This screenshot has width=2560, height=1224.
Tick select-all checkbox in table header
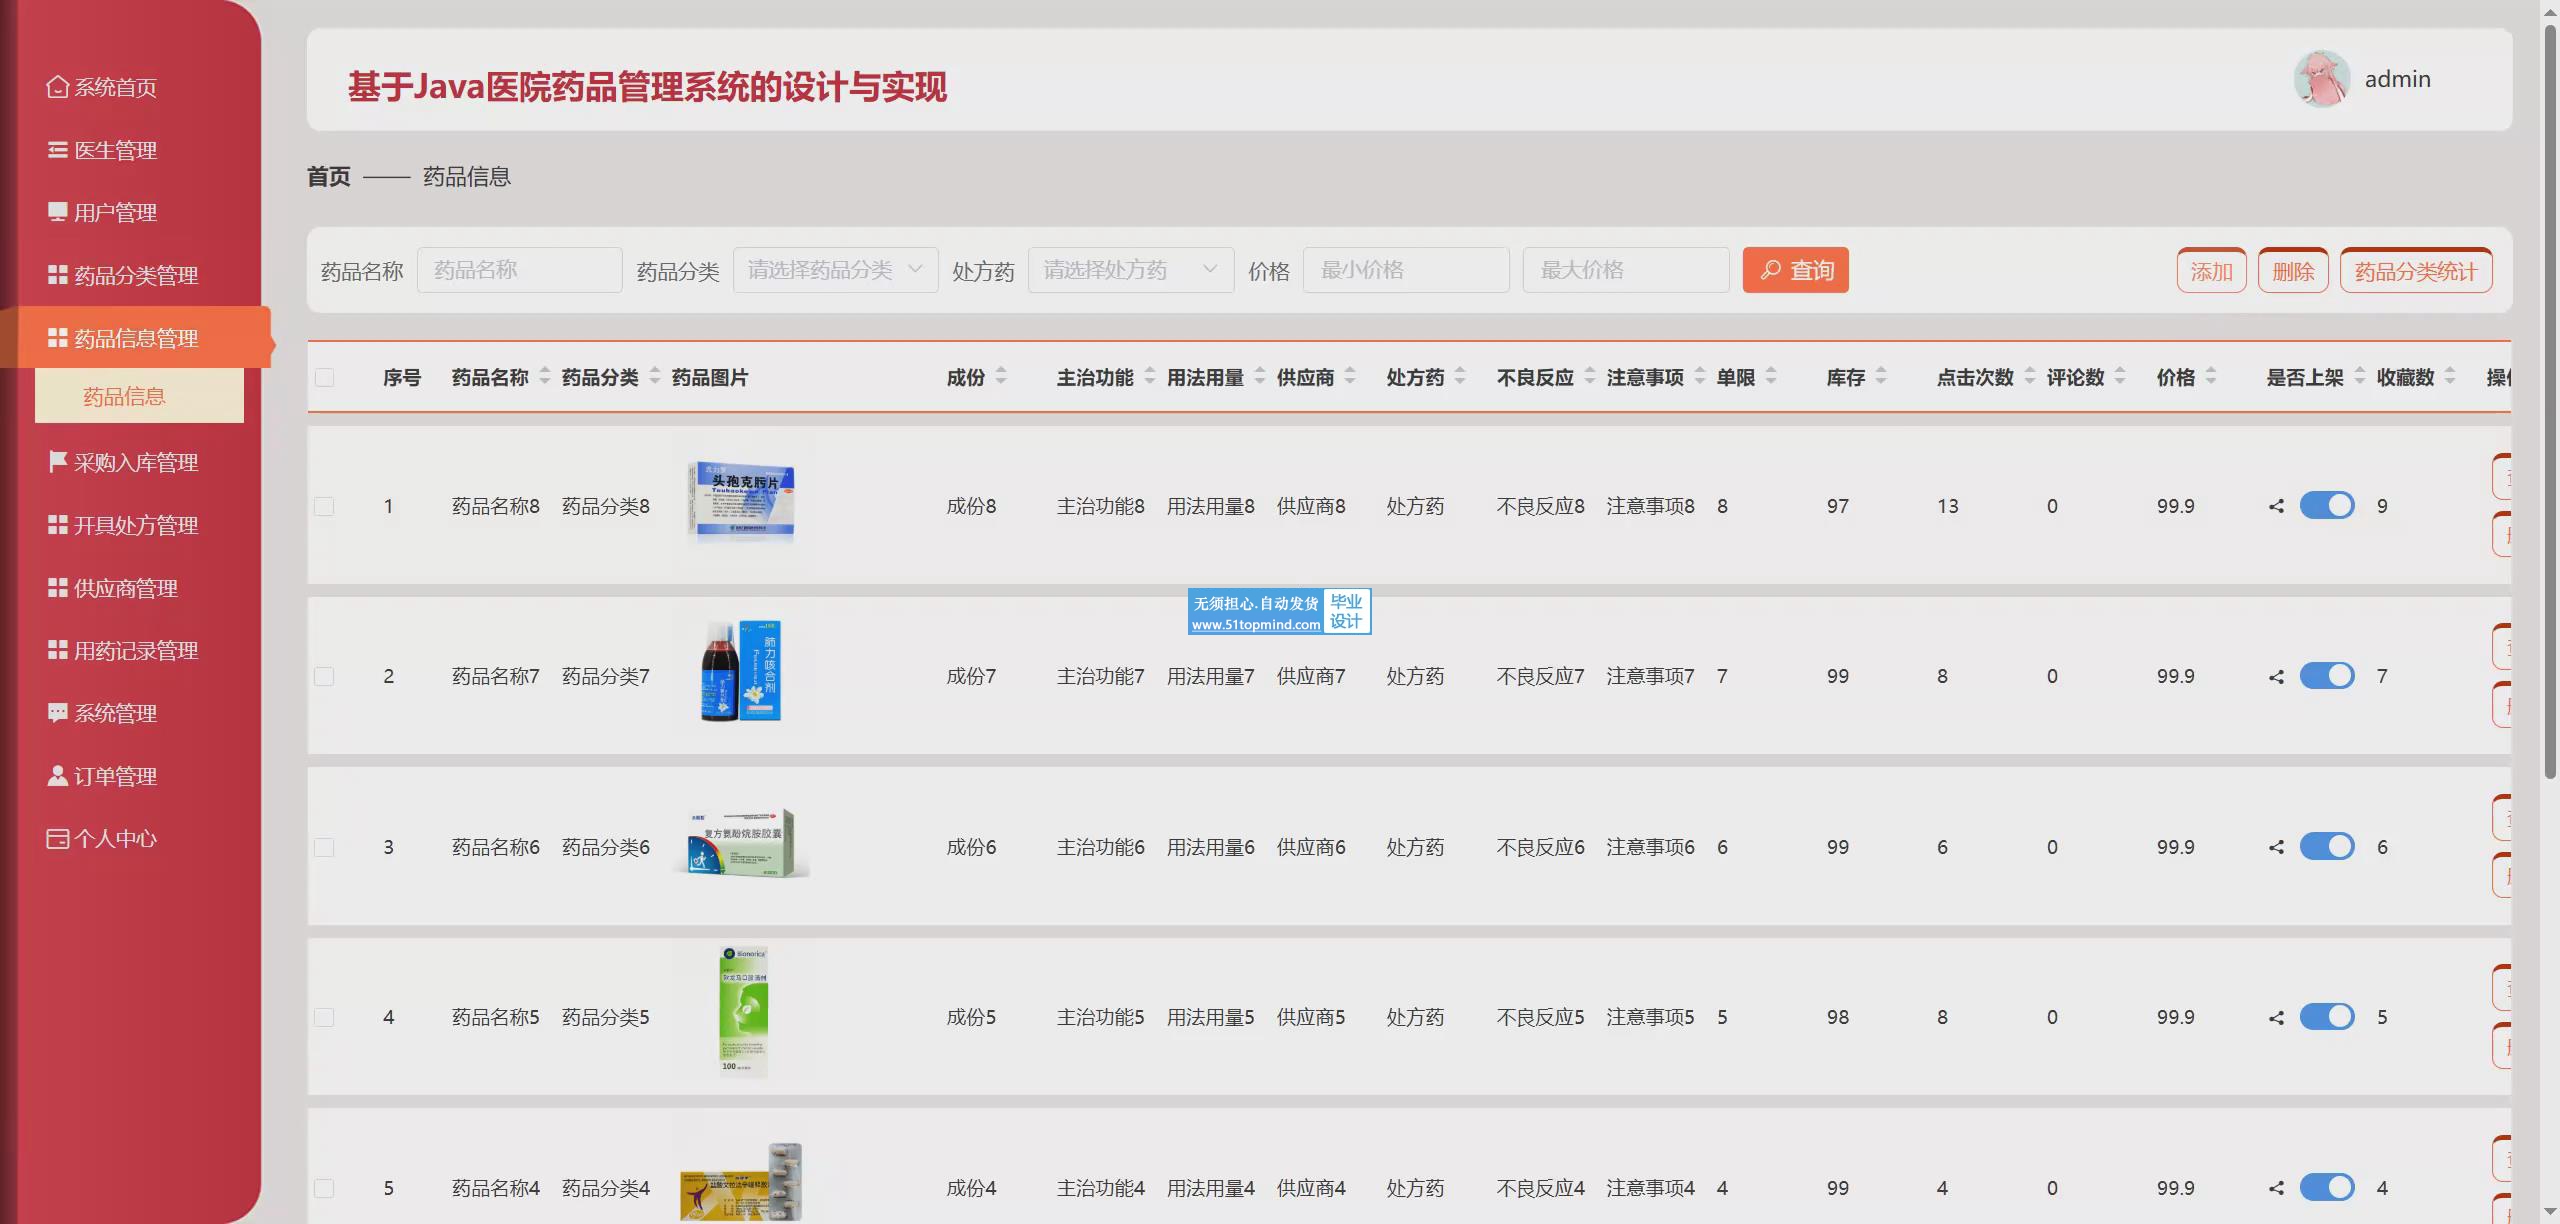(x=324, y=377)
